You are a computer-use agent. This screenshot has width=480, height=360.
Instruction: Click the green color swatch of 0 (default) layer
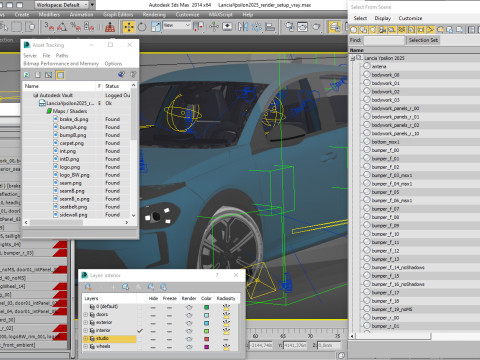click(x=206, y=307)
